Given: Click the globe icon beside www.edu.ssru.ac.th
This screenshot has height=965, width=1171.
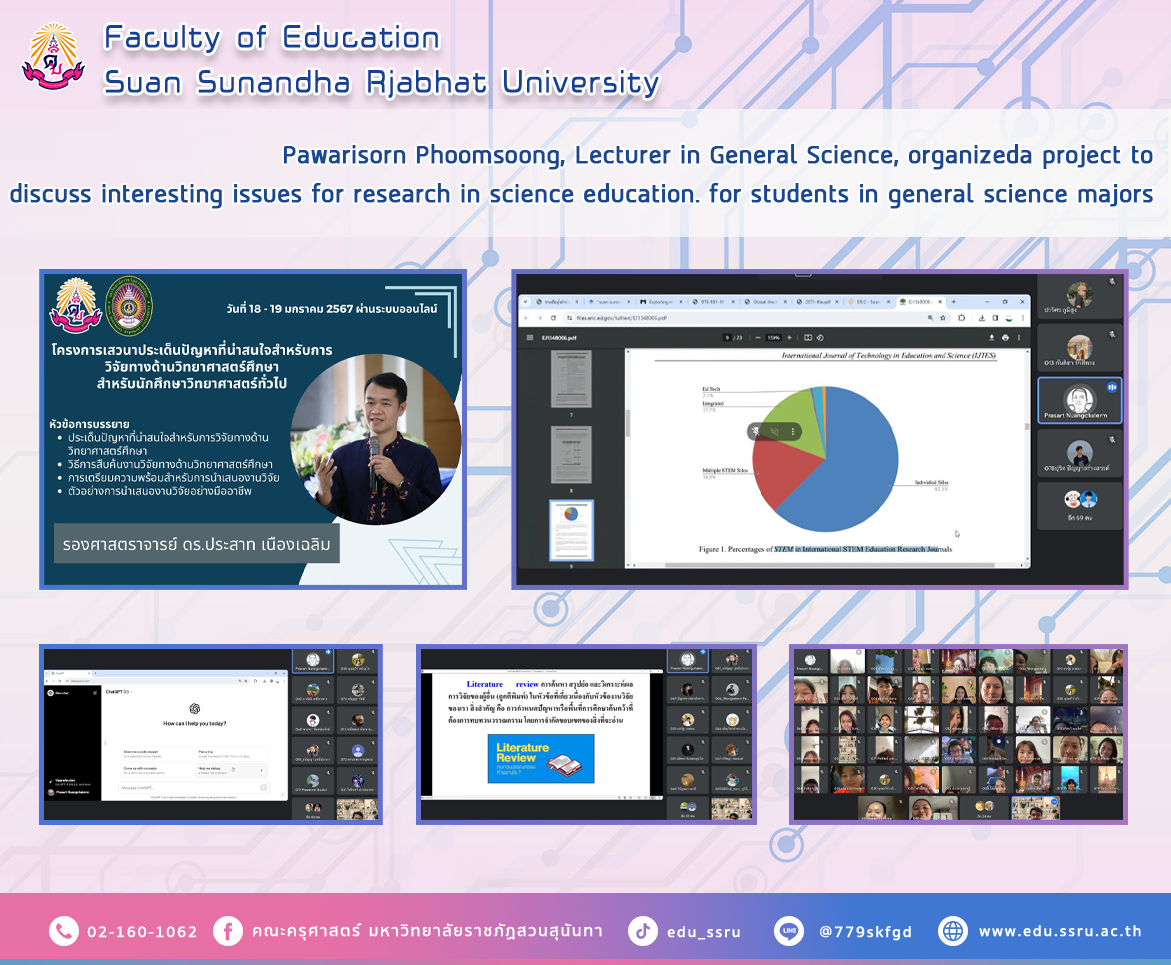Looking at the screenshot, I should tap(953, 932).
